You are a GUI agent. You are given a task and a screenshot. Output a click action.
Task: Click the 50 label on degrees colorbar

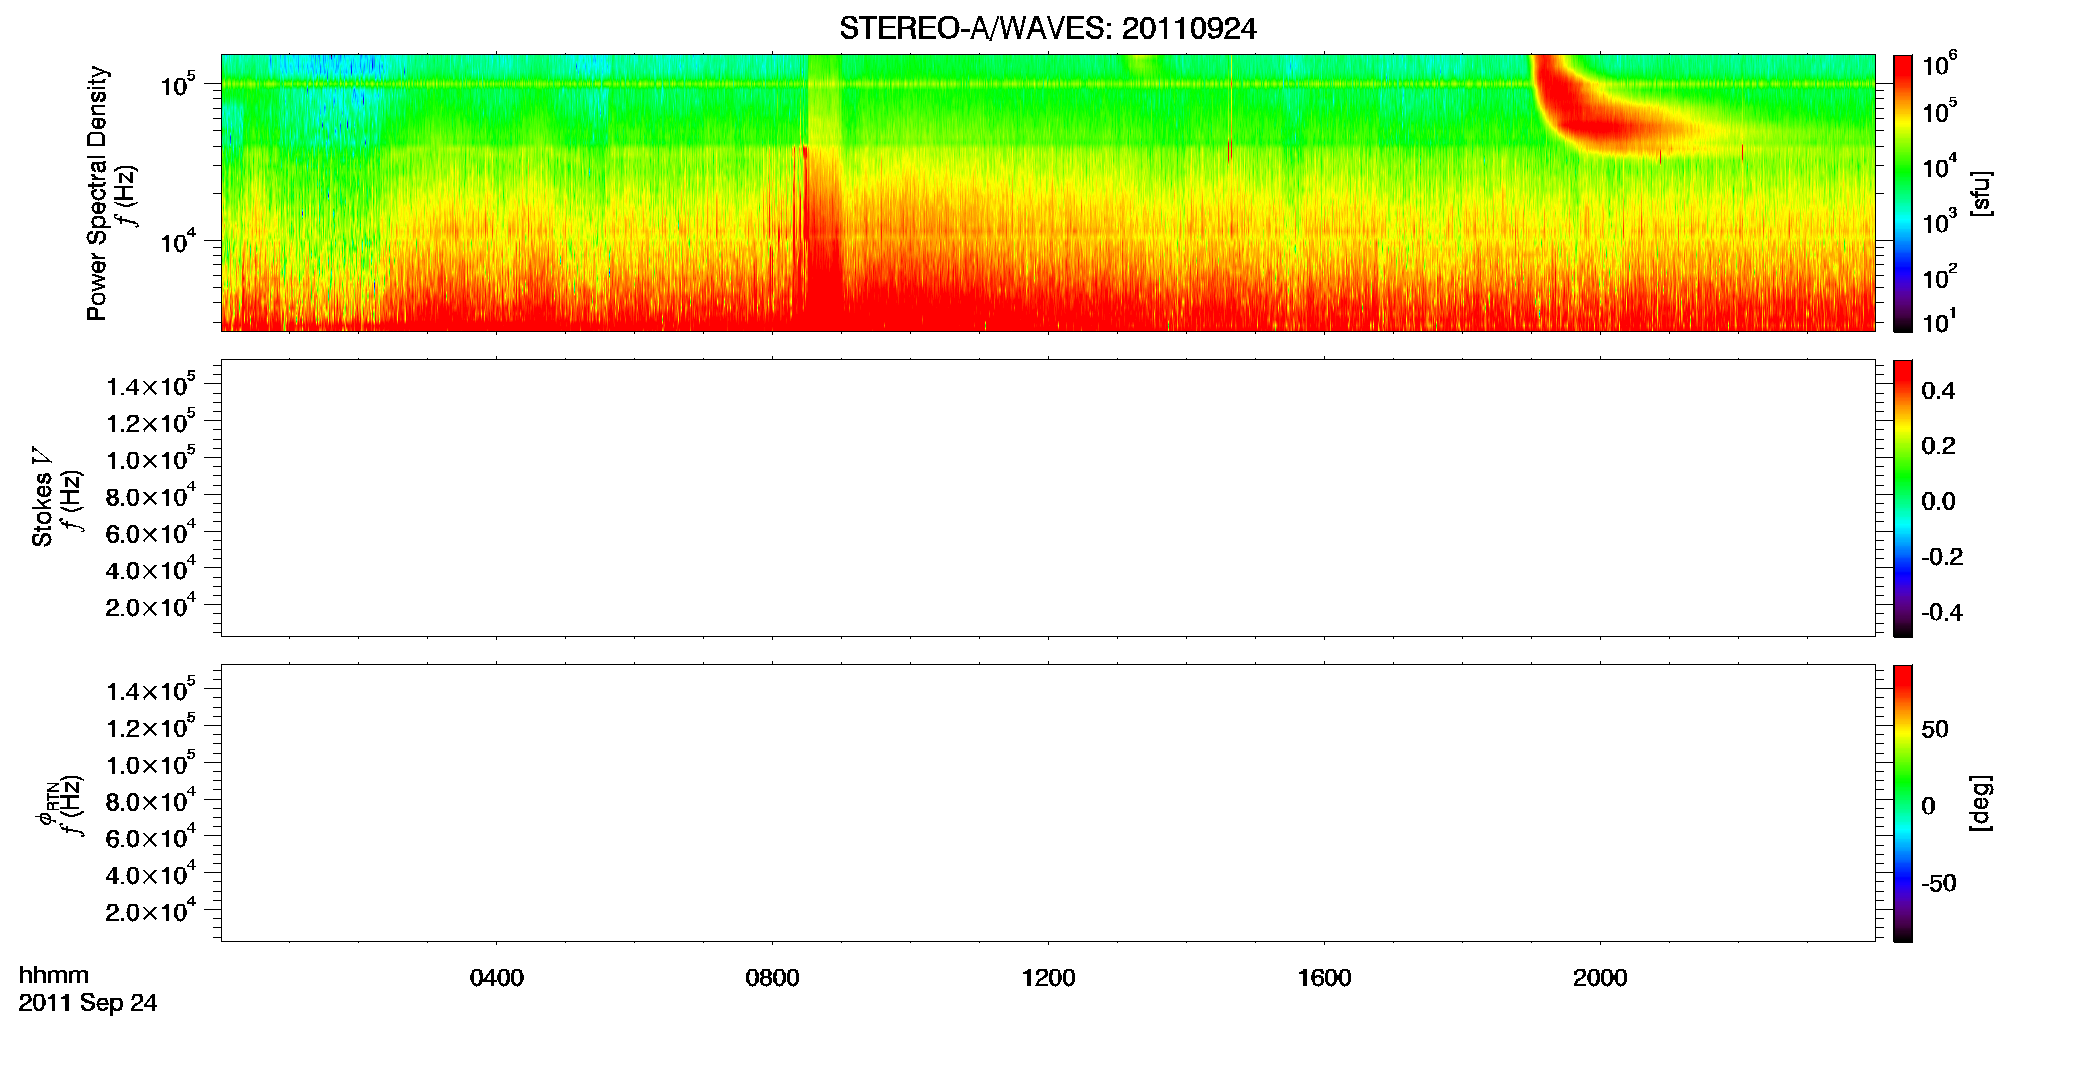[1934, 729]
